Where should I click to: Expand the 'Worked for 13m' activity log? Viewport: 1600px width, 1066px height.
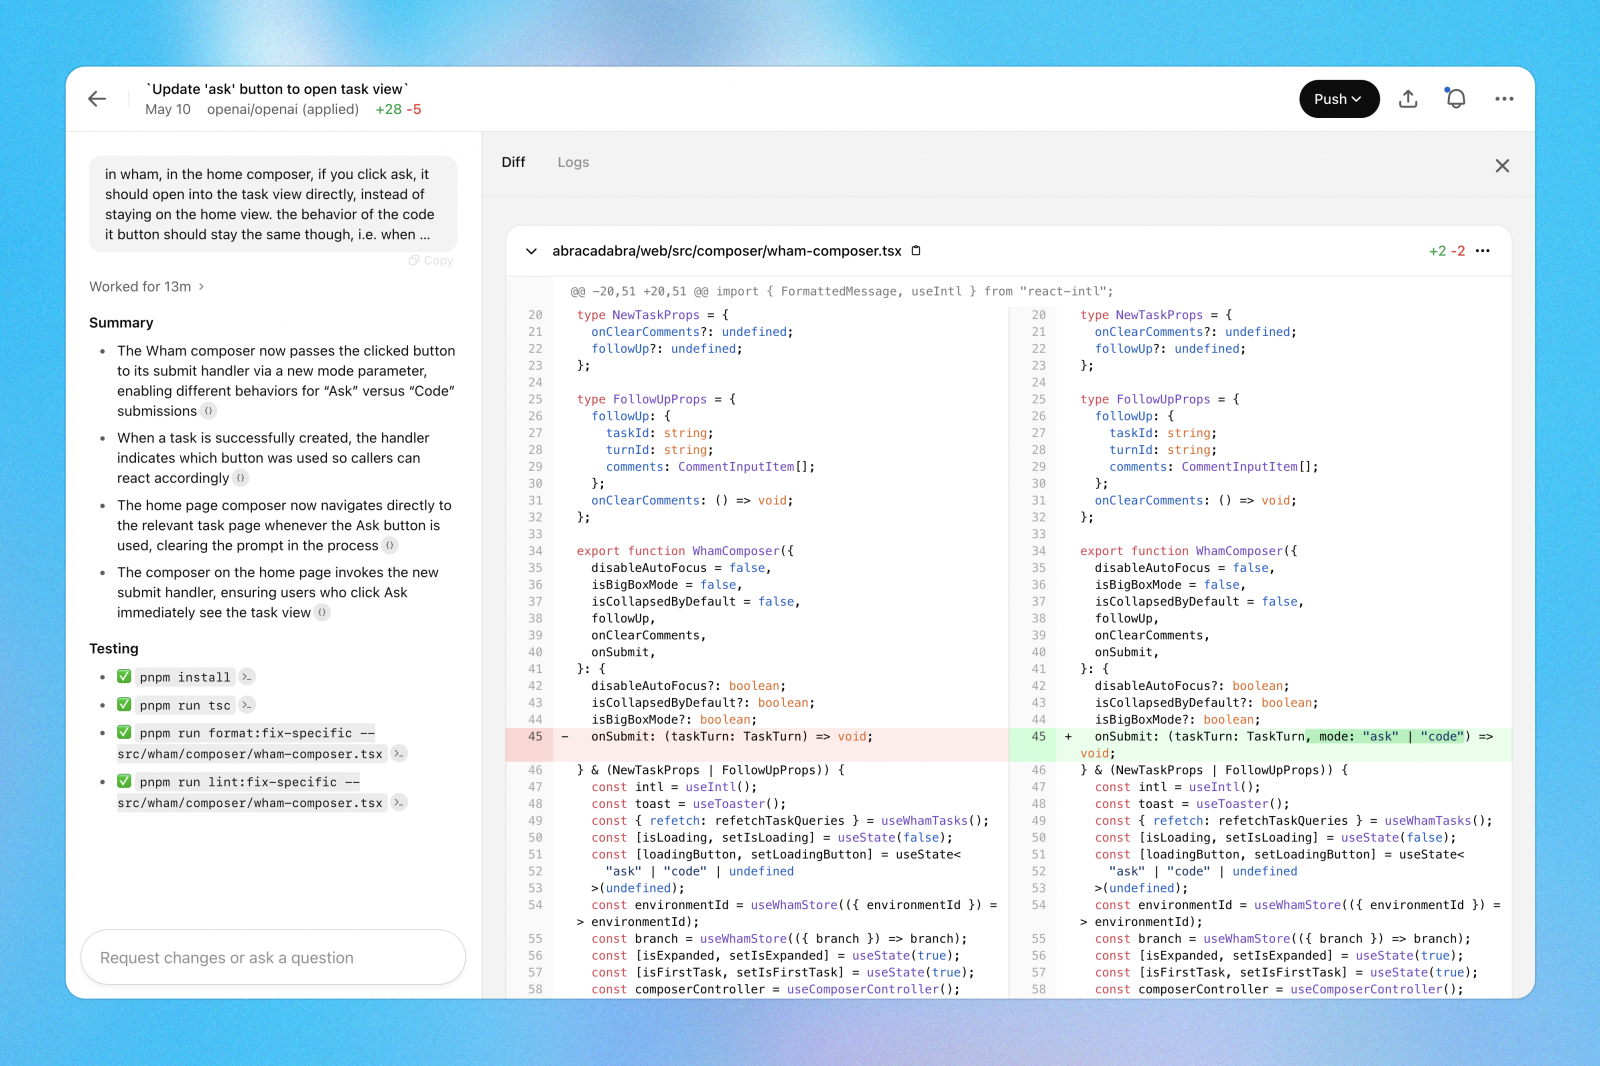pyautogui.click(x=146, y=287)
